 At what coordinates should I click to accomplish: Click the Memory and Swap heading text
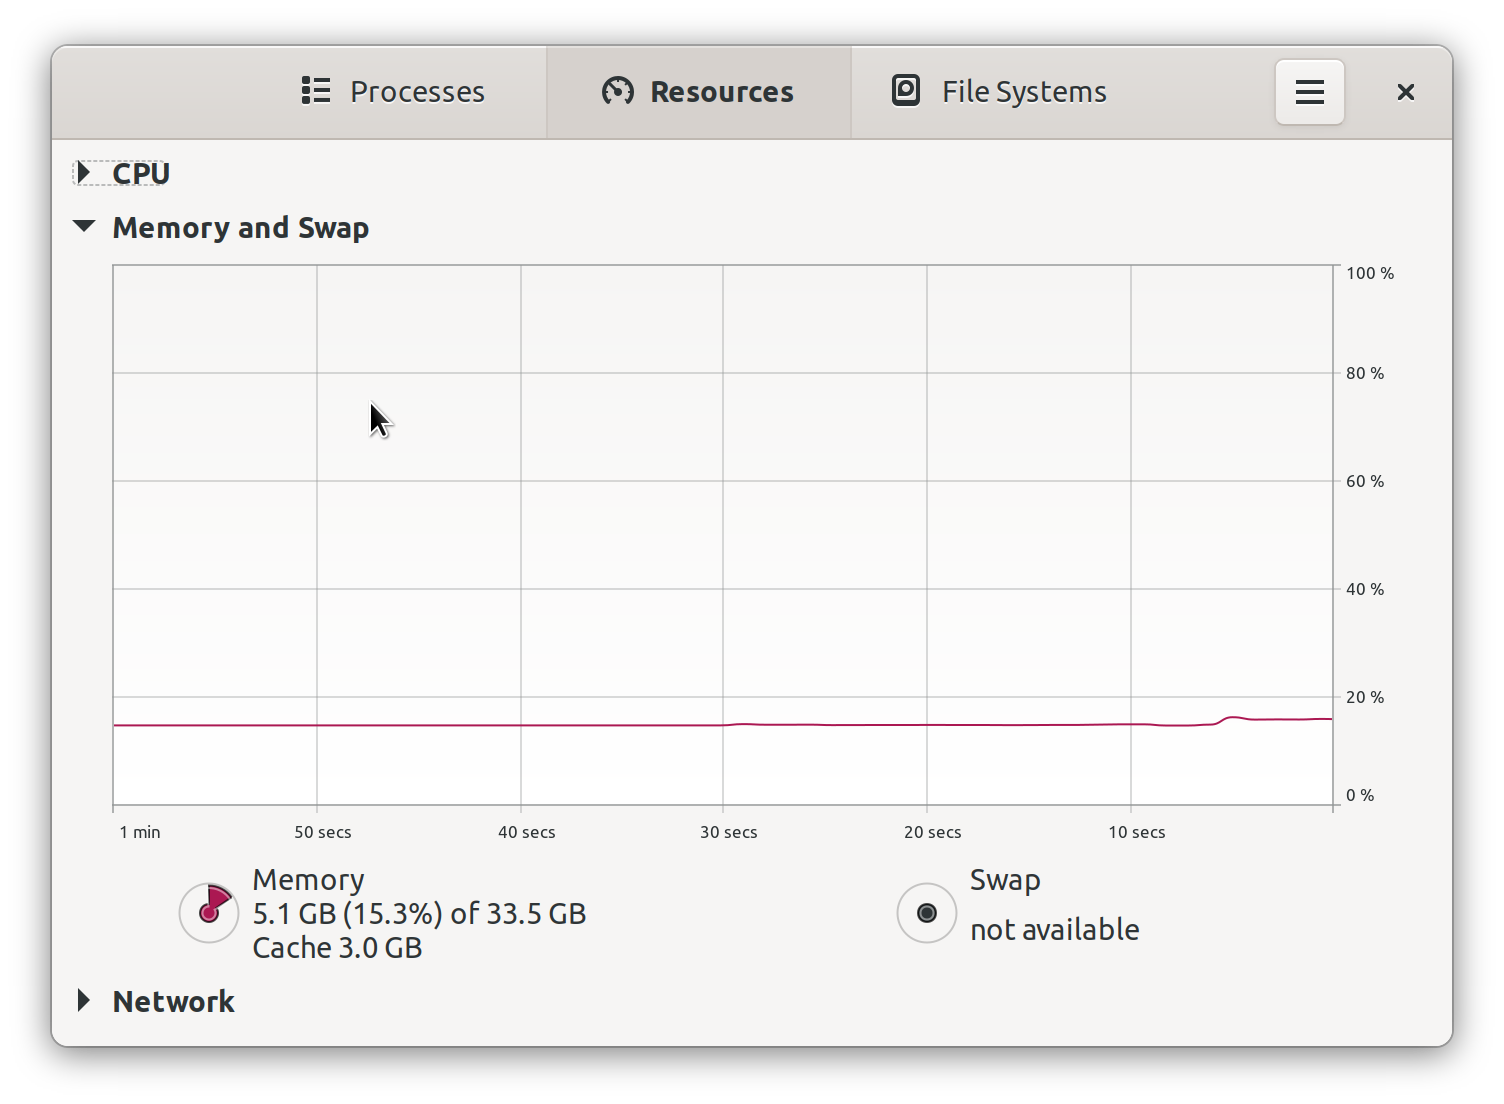[241, 228]
